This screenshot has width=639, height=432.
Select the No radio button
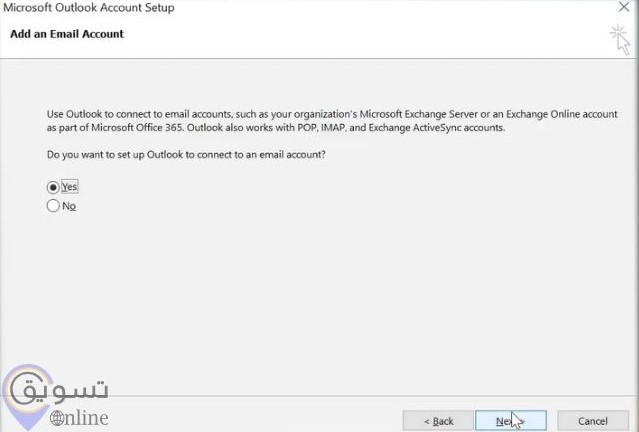pos(53,205)
